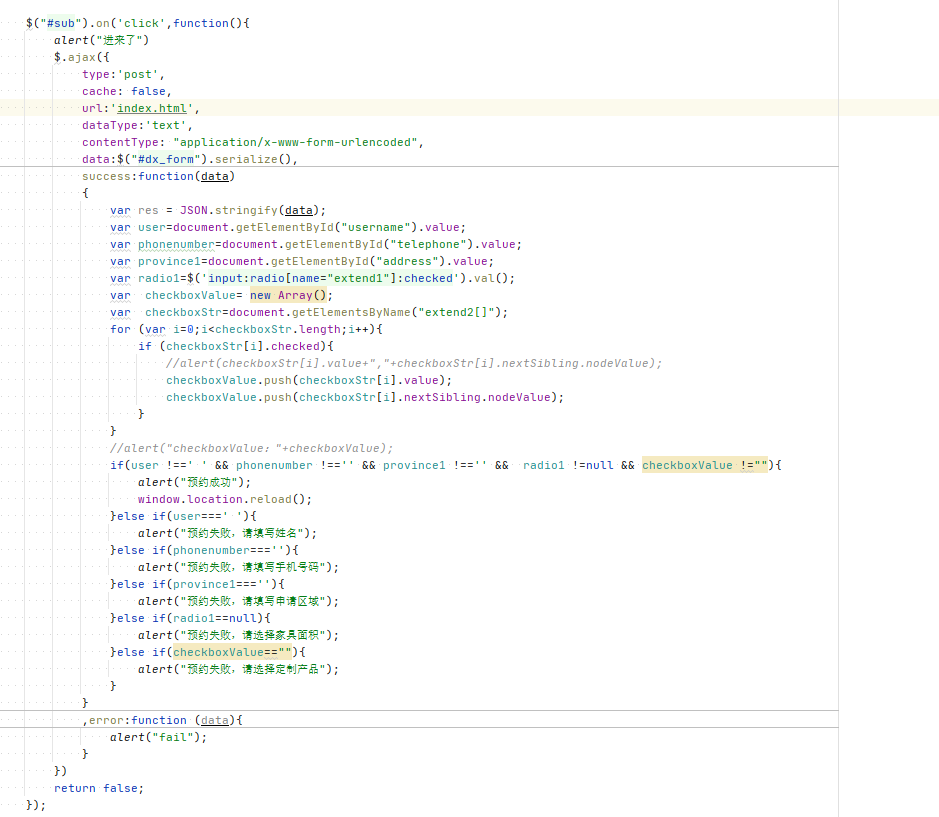Click the for loop over checkboxStr.length

point(246,329)
